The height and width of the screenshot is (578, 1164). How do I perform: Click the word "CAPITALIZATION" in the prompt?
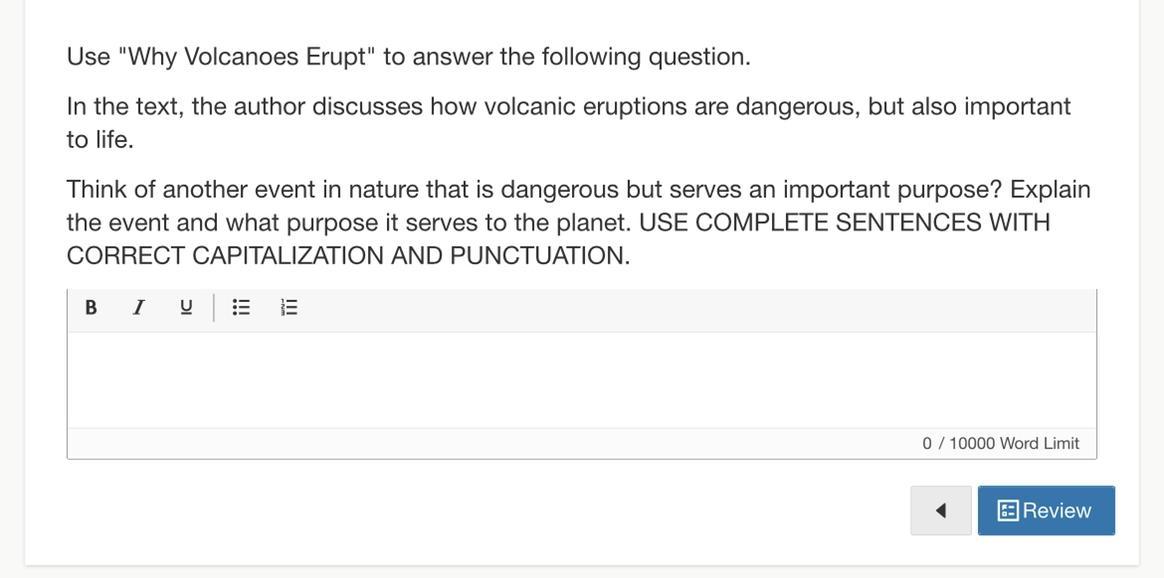tap(288, 256)
